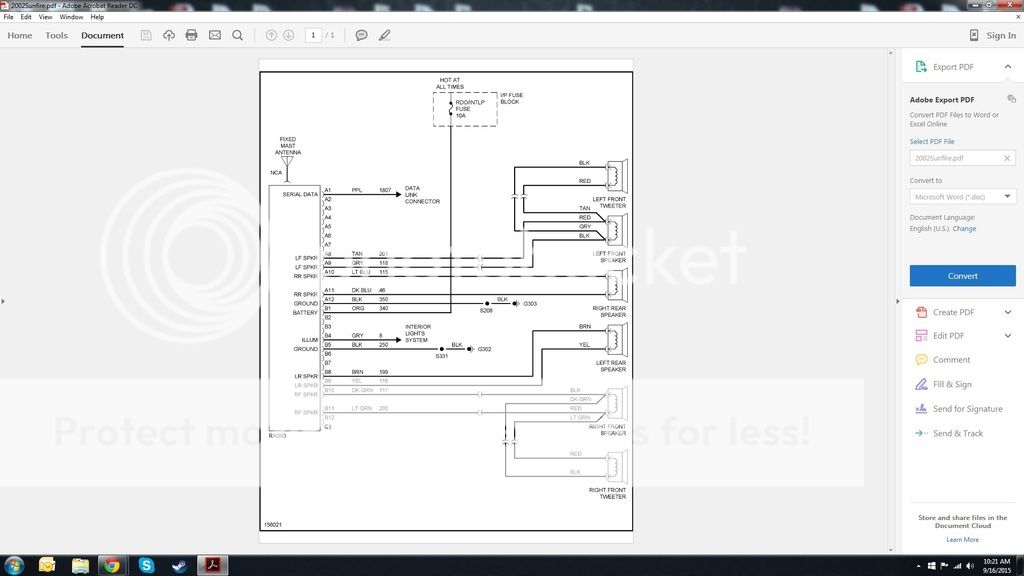This screenshot has height=576, width=1024.
Task: Click the cloud upload icon
Action: [169, 35]
